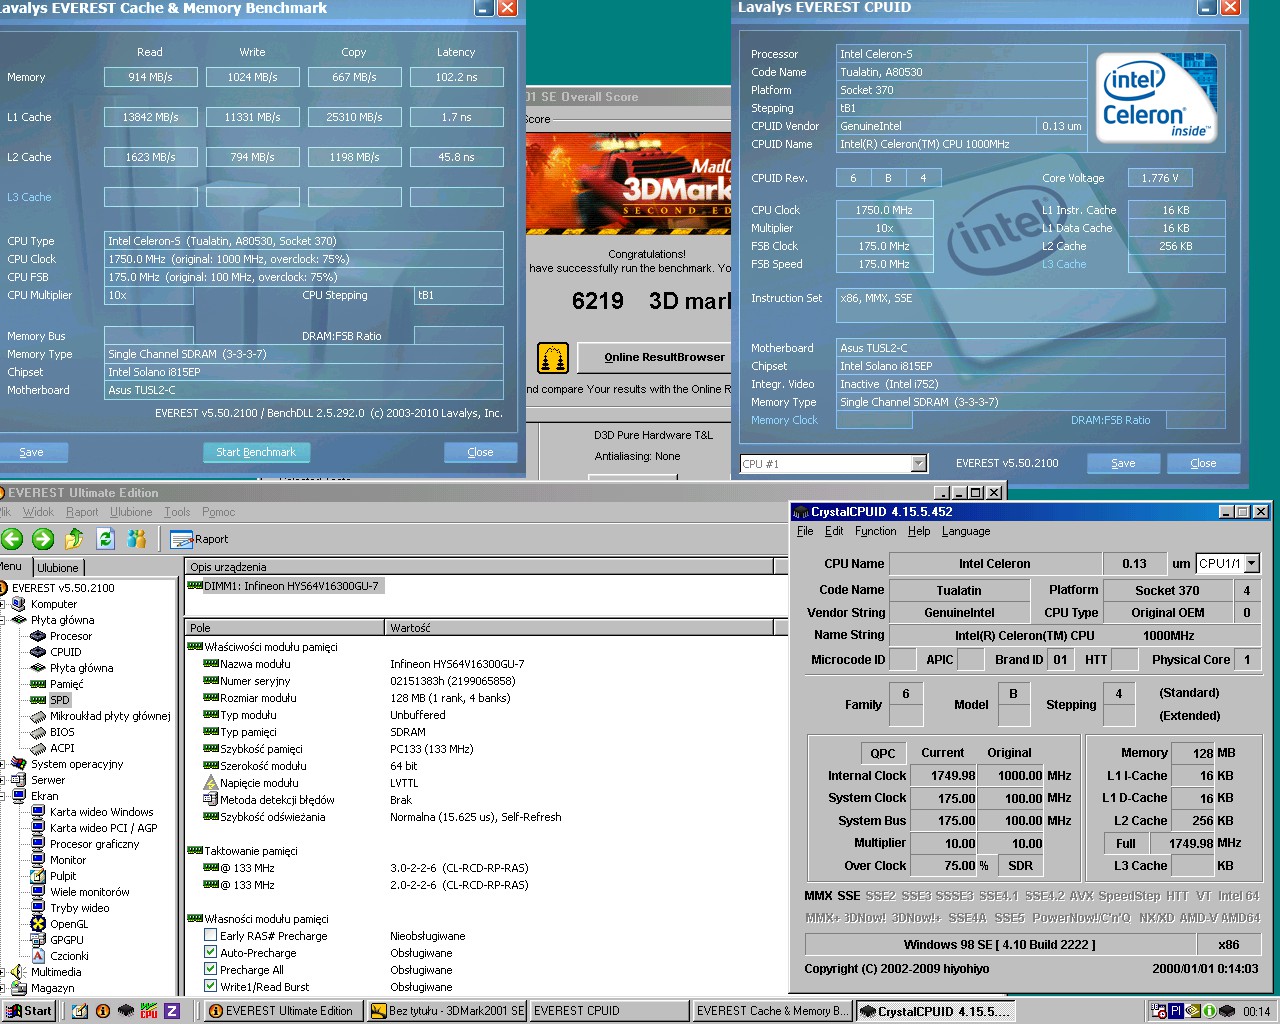Switch to the Ulubione tab in side panel
This screenshot has width=1280, height=1024.
click(x=57, y=567)
